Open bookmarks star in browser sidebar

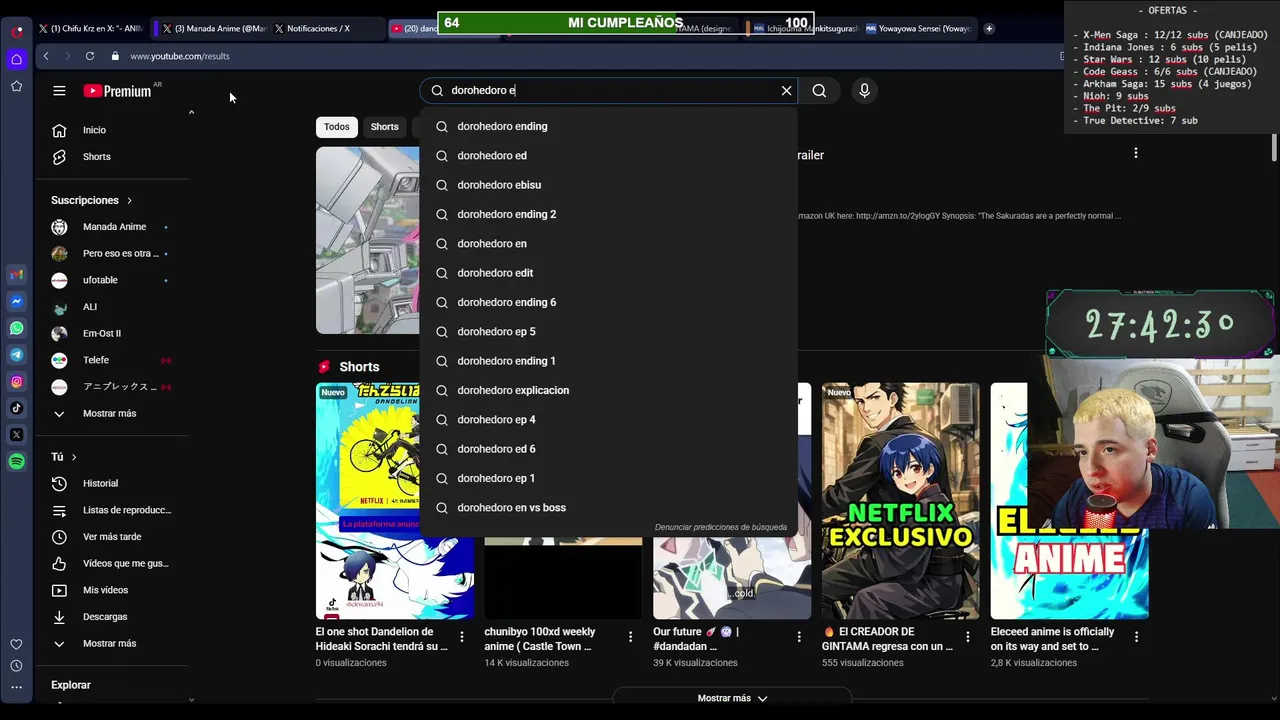click(x=17, y=86)
